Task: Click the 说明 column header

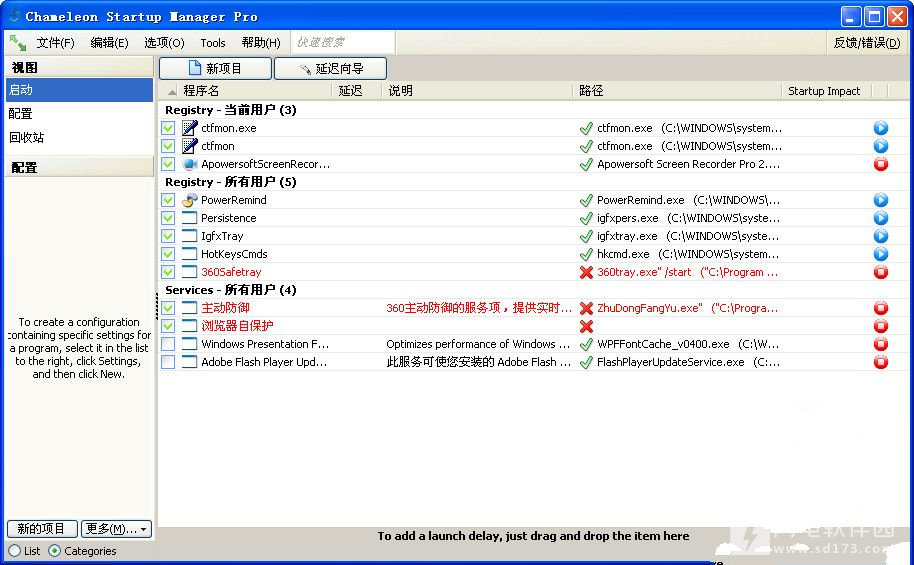Action: 477,91
